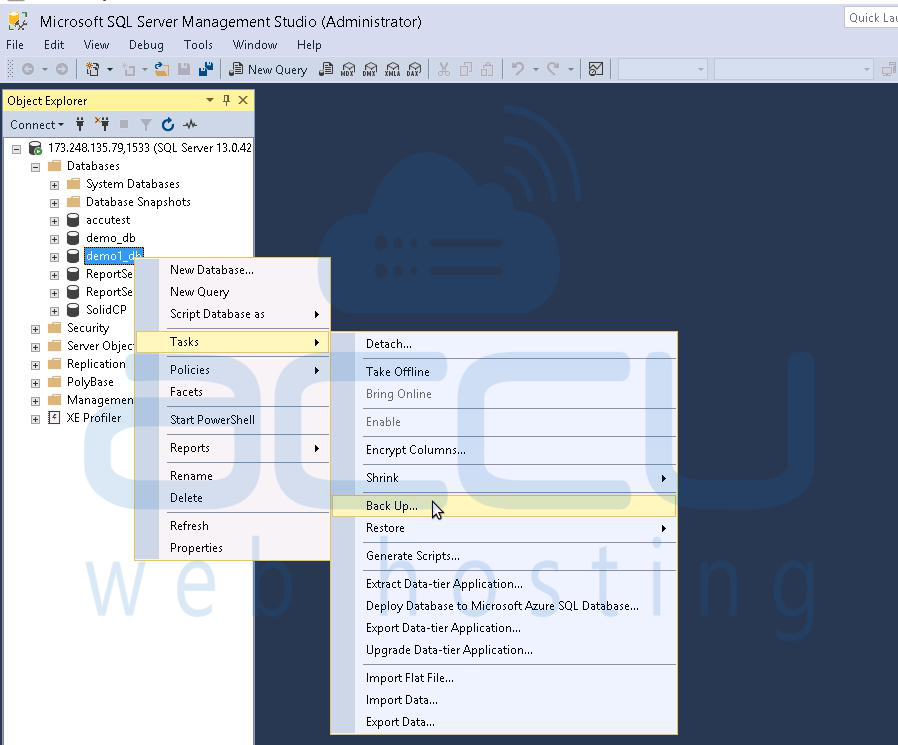Open the Restore submenu
This screenshot has width=898, height=745.
tap(504, 528)
